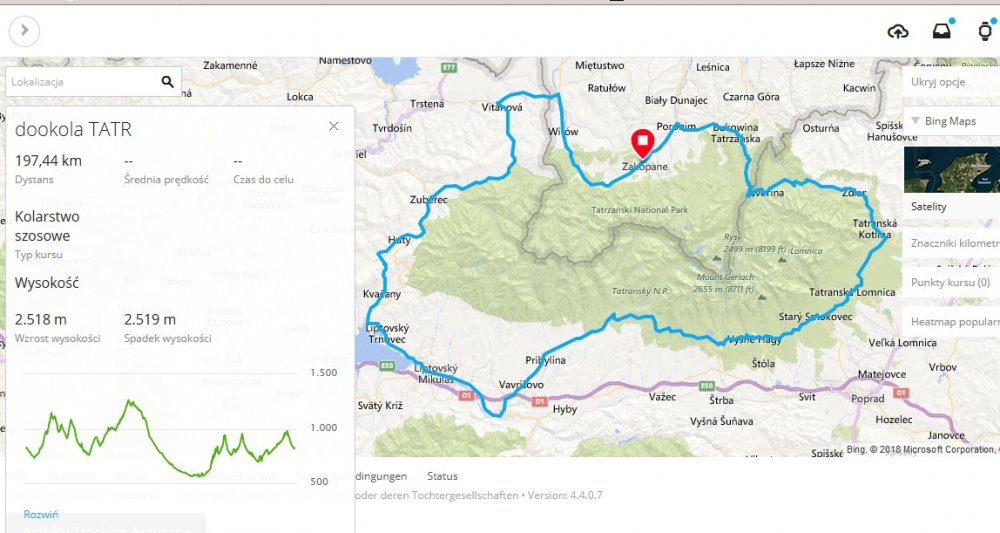Toggle Punkty kursu (0) option
This screenshot has height=533, width=1000.
950,283
